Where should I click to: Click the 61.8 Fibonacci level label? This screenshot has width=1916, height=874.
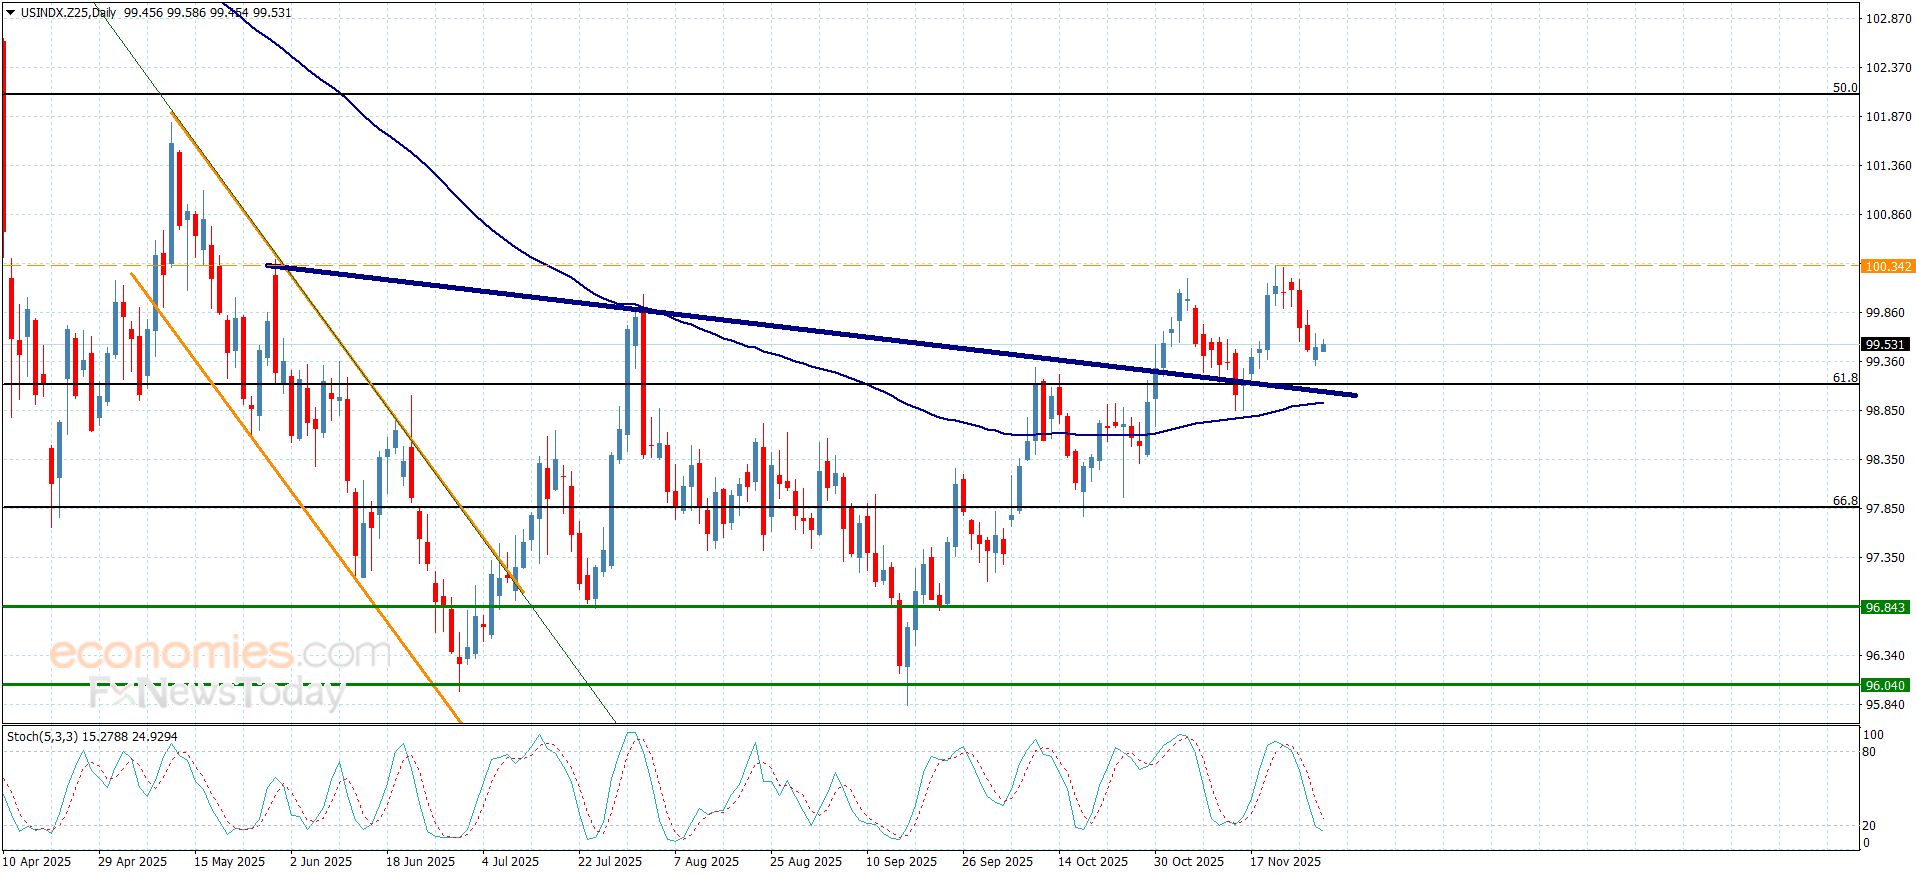1844,378
